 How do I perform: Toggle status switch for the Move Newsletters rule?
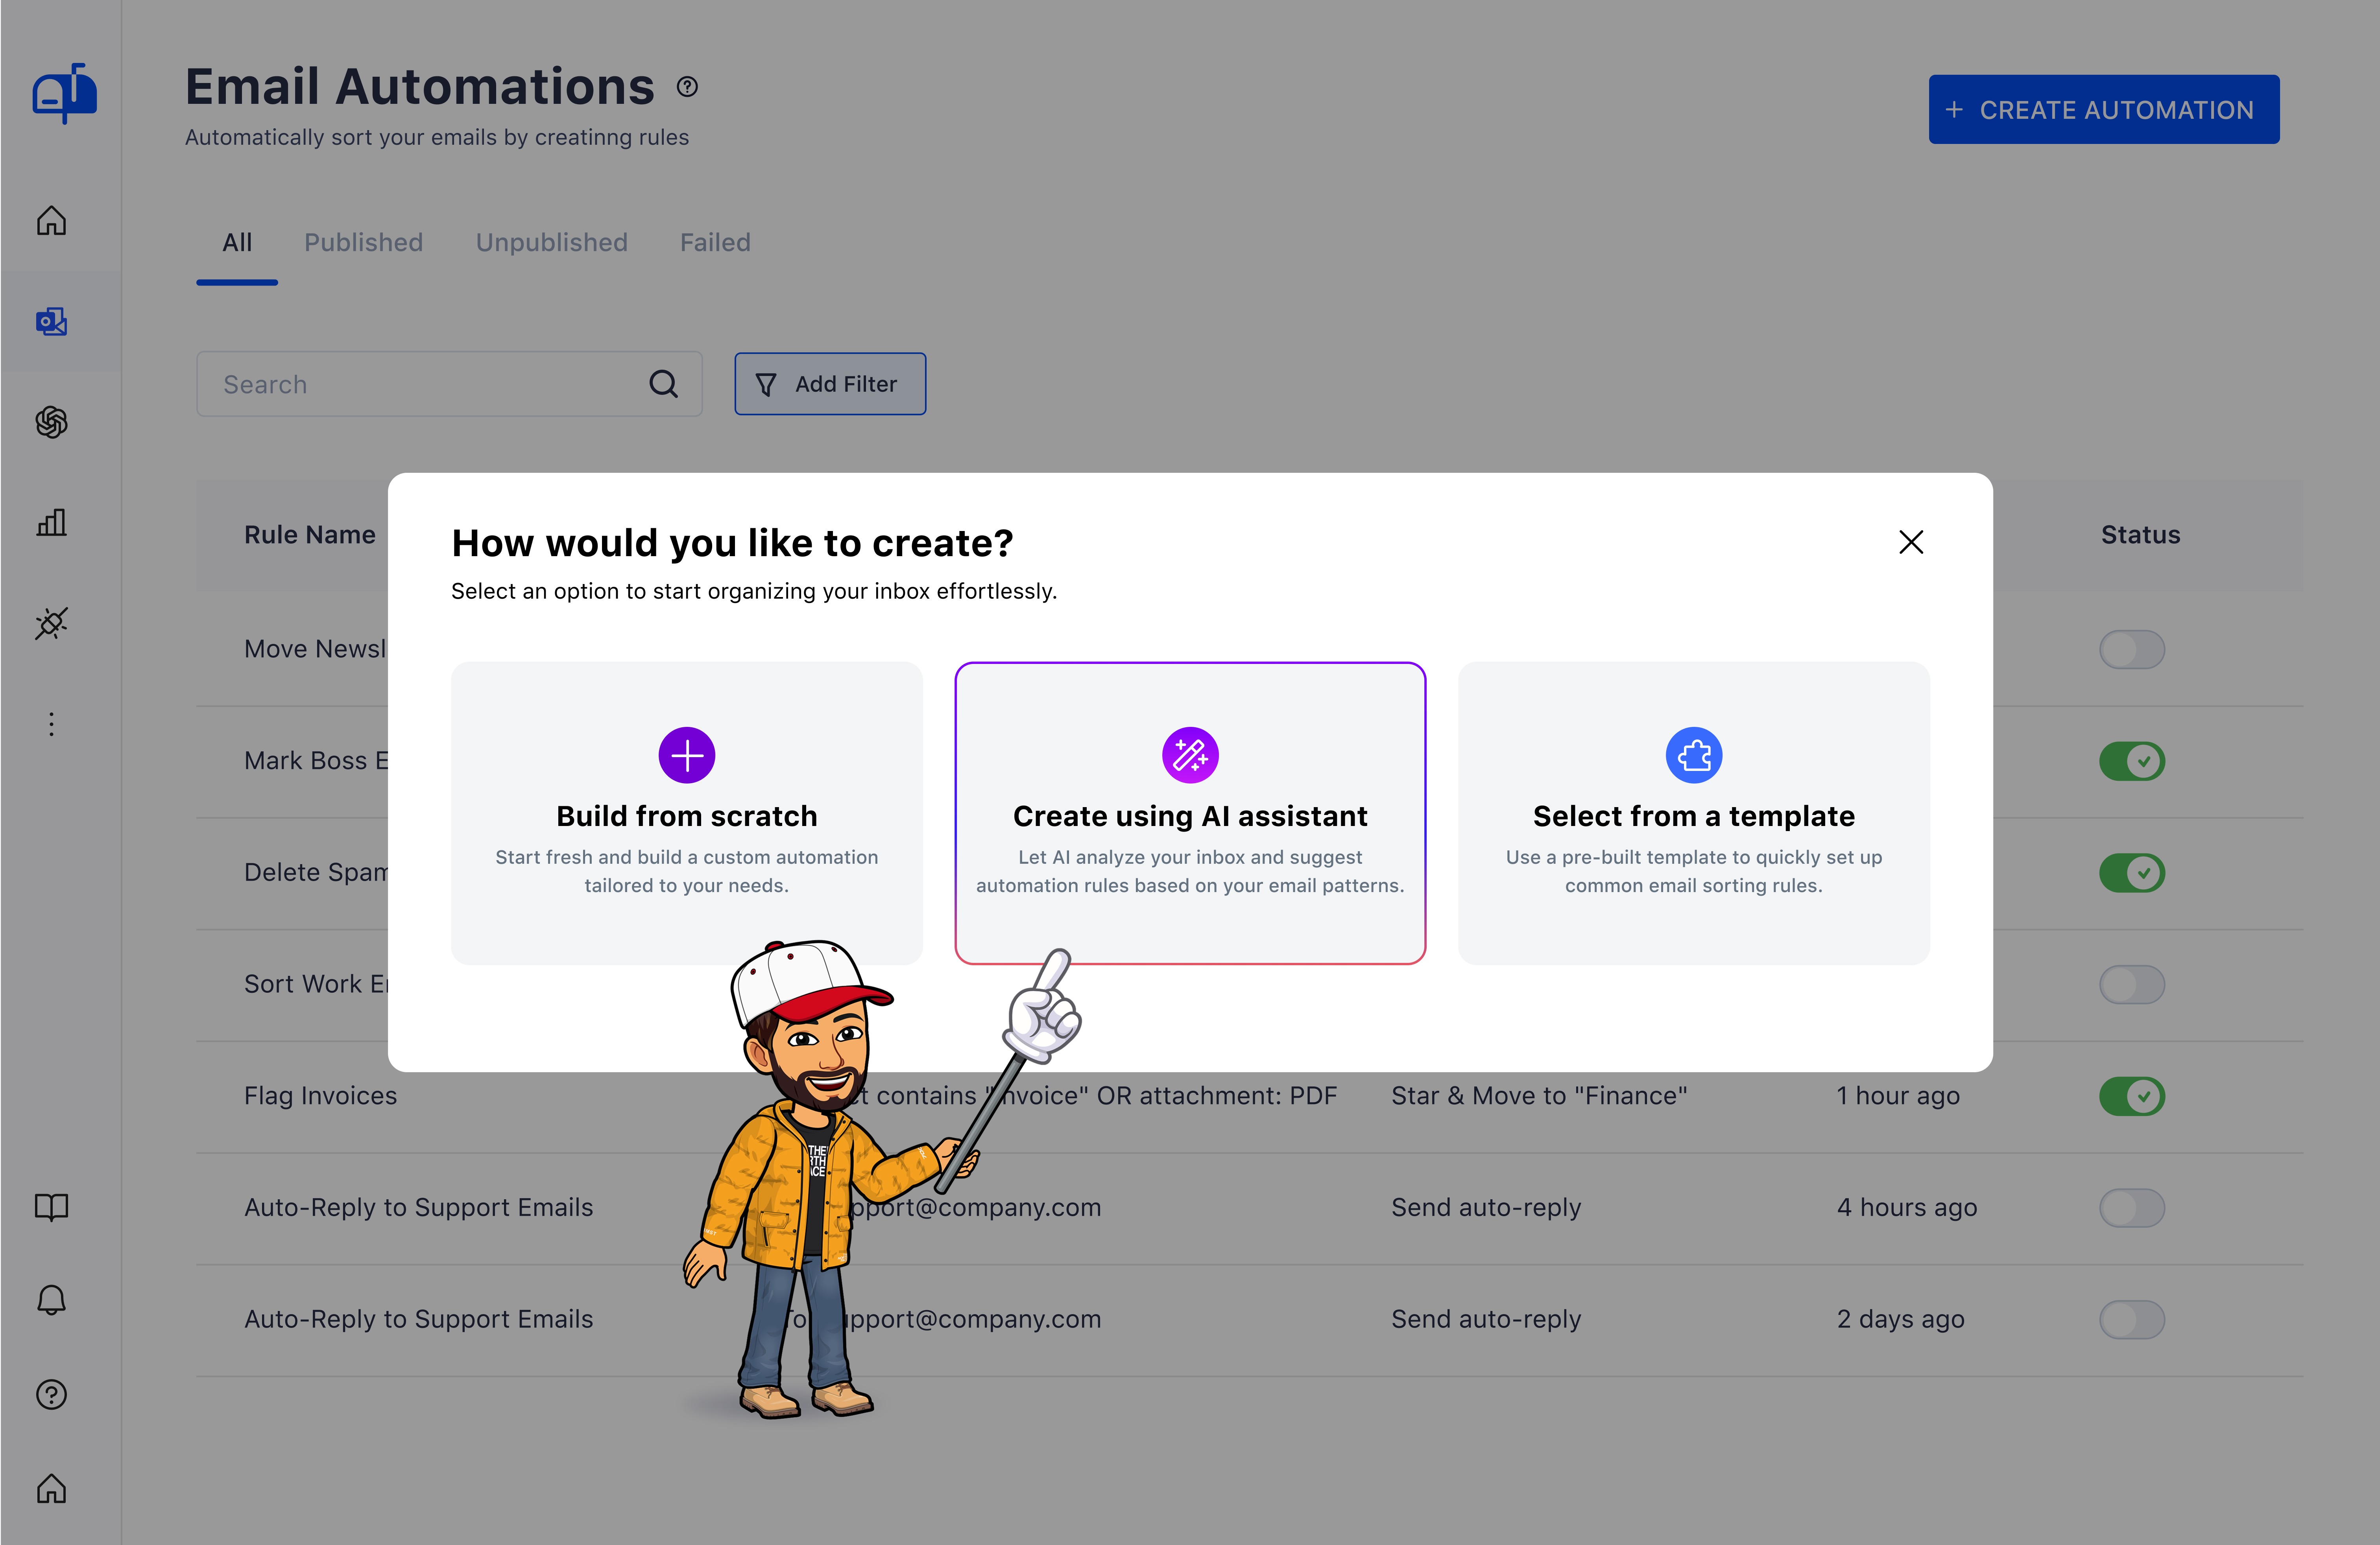click(2132, 650)
